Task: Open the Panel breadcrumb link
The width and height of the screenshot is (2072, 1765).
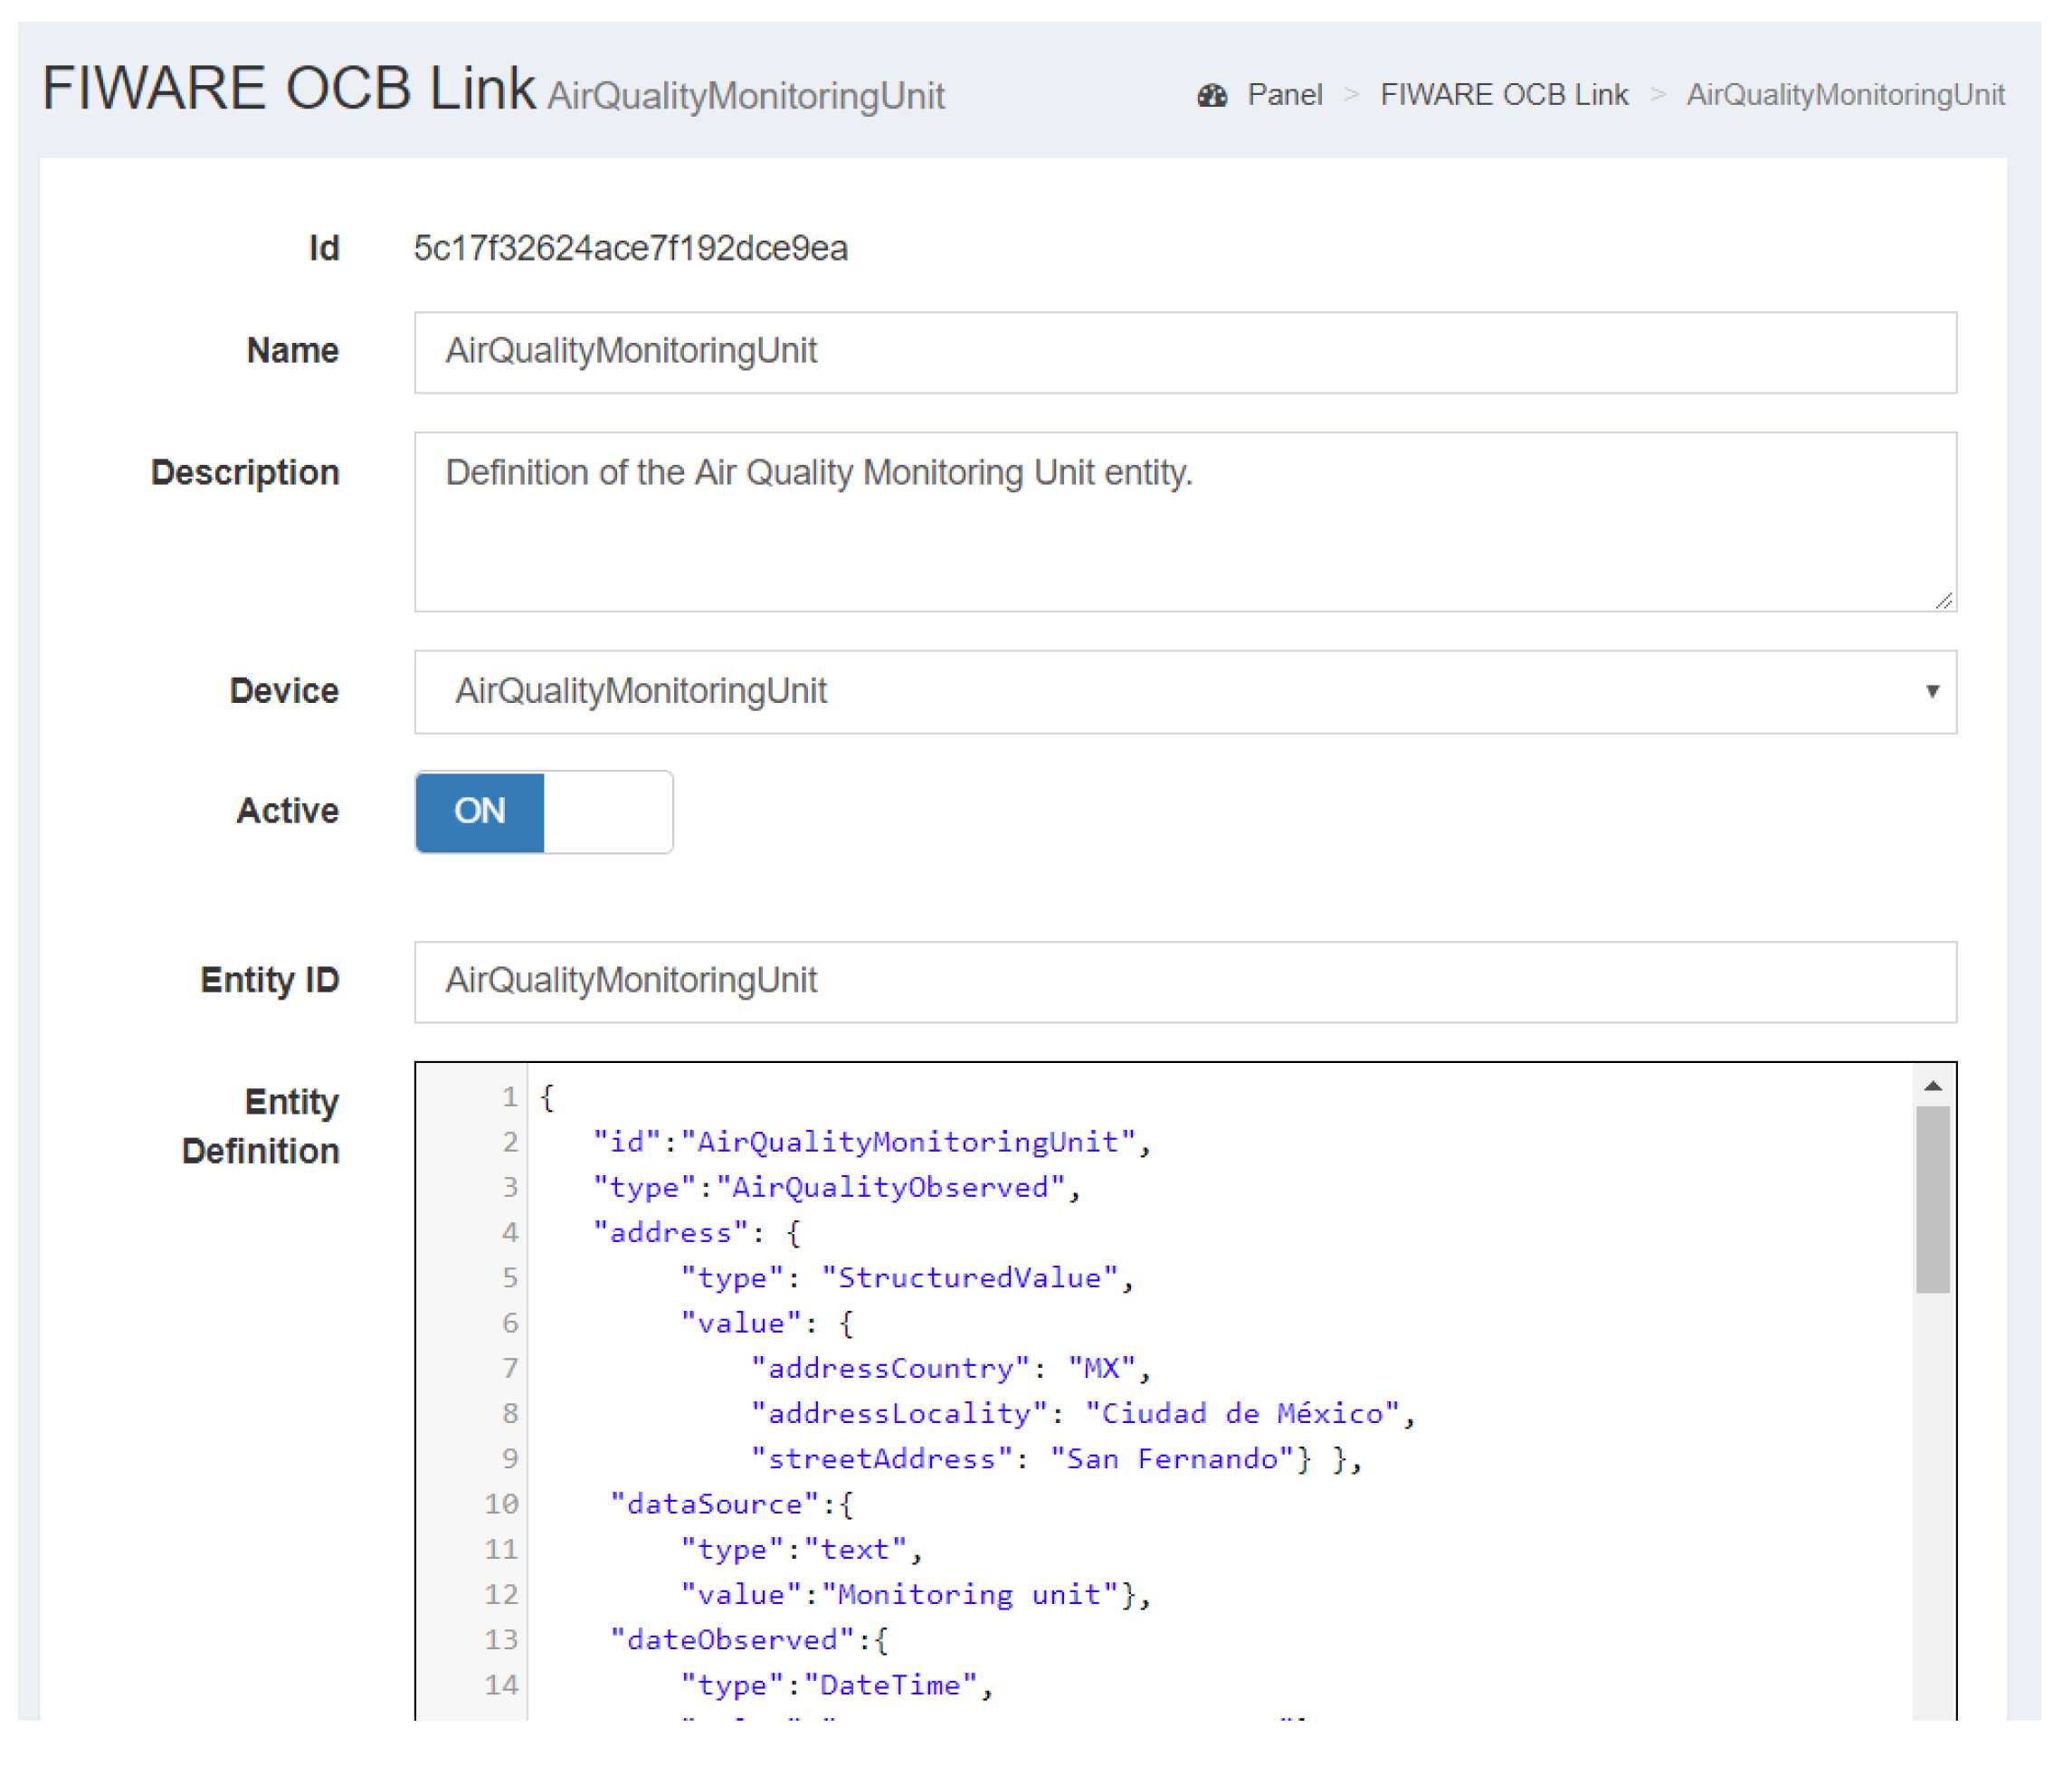Action: 1284,95
